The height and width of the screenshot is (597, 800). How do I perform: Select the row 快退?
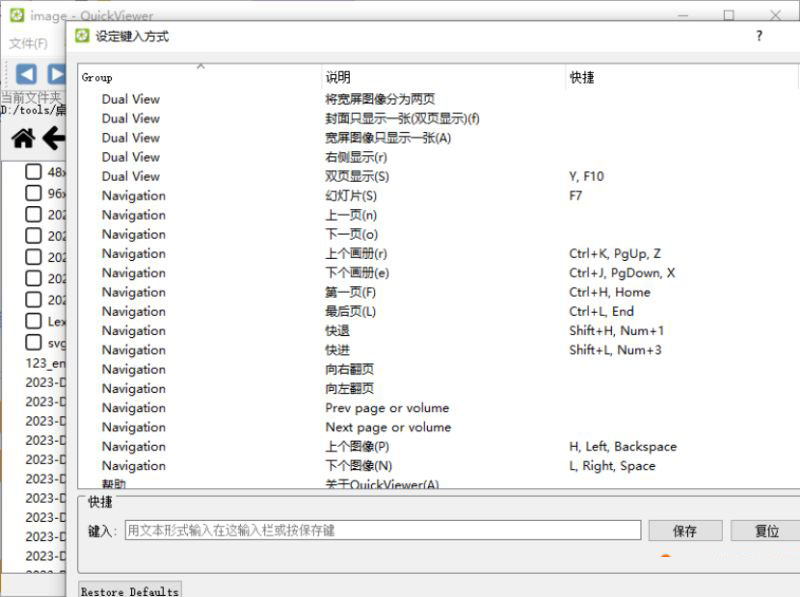coord(439,331)
